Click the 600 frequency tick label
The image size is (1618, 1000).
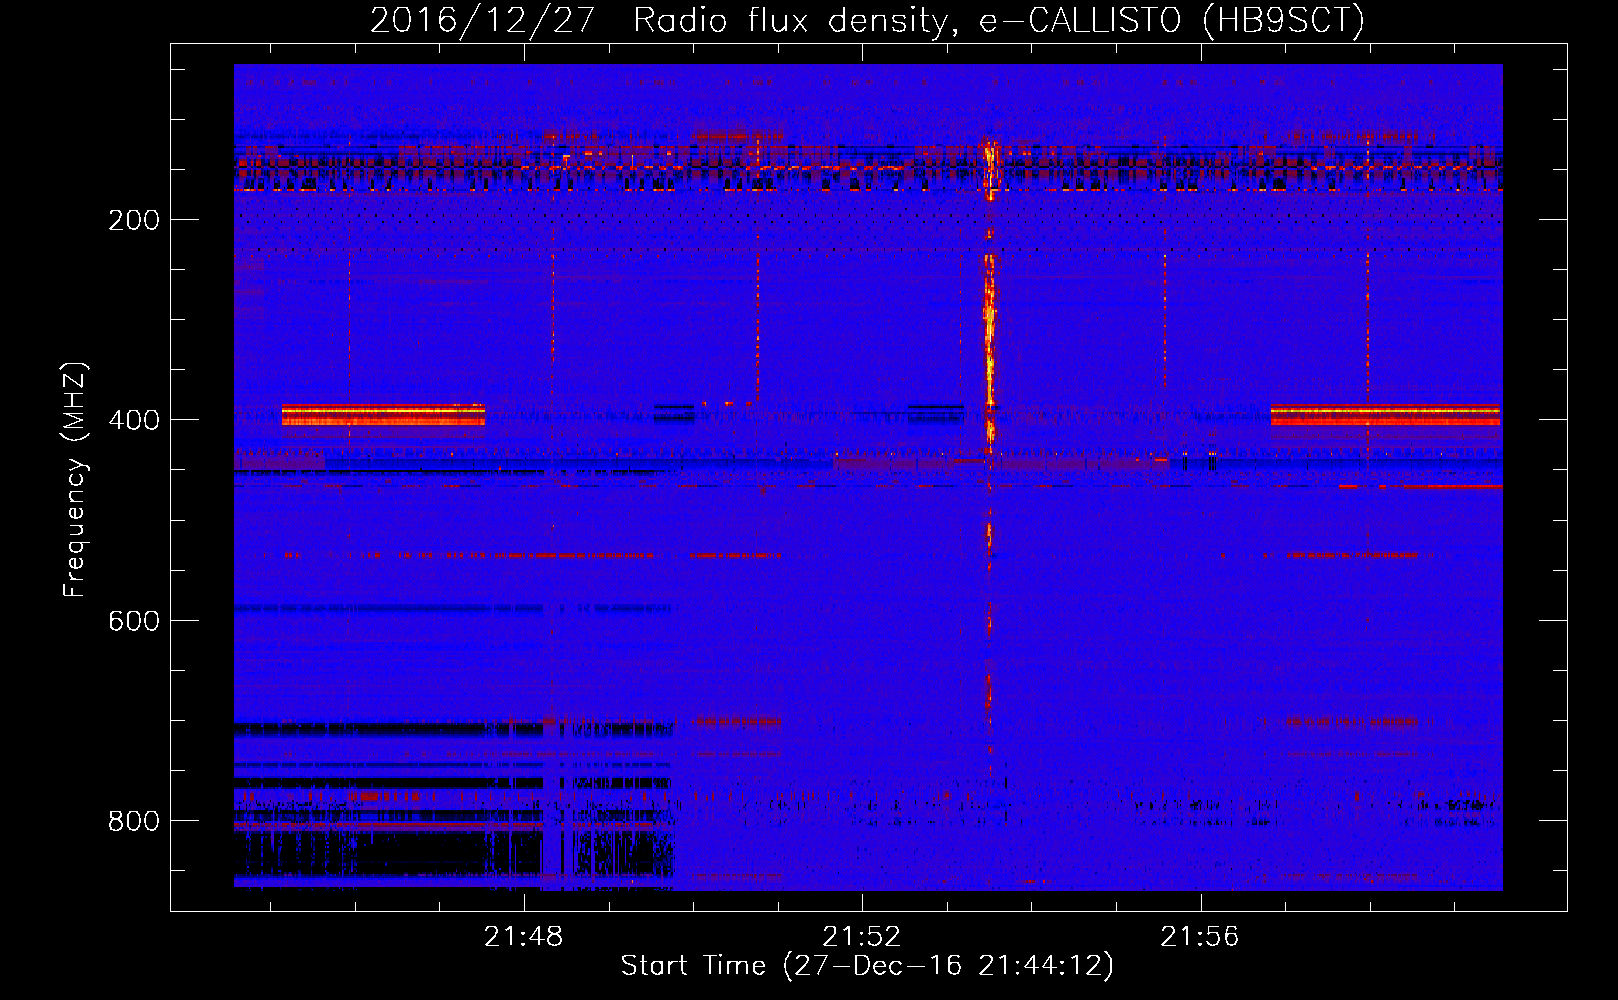pyautogui.click(x=134, y=621)
